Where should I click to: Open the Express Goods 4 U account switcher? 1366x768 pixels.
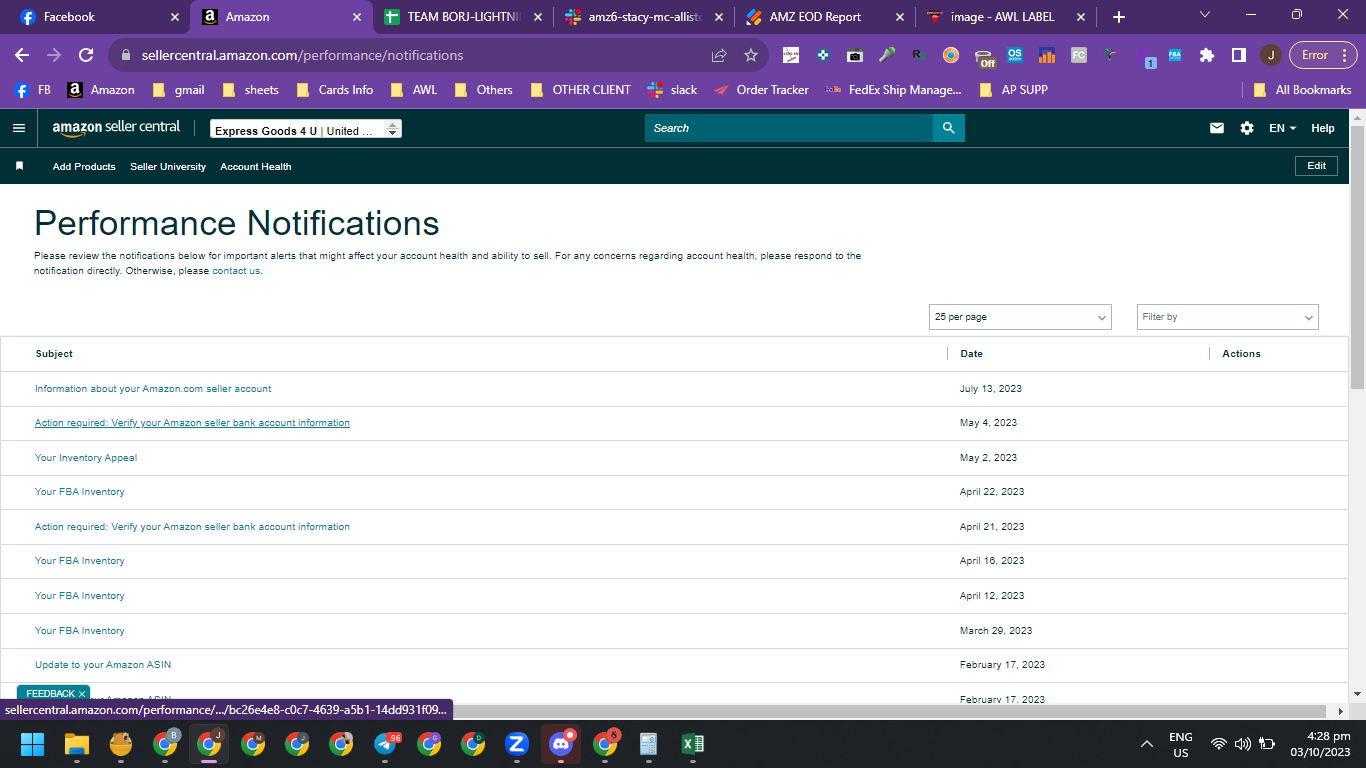(306, 130)
